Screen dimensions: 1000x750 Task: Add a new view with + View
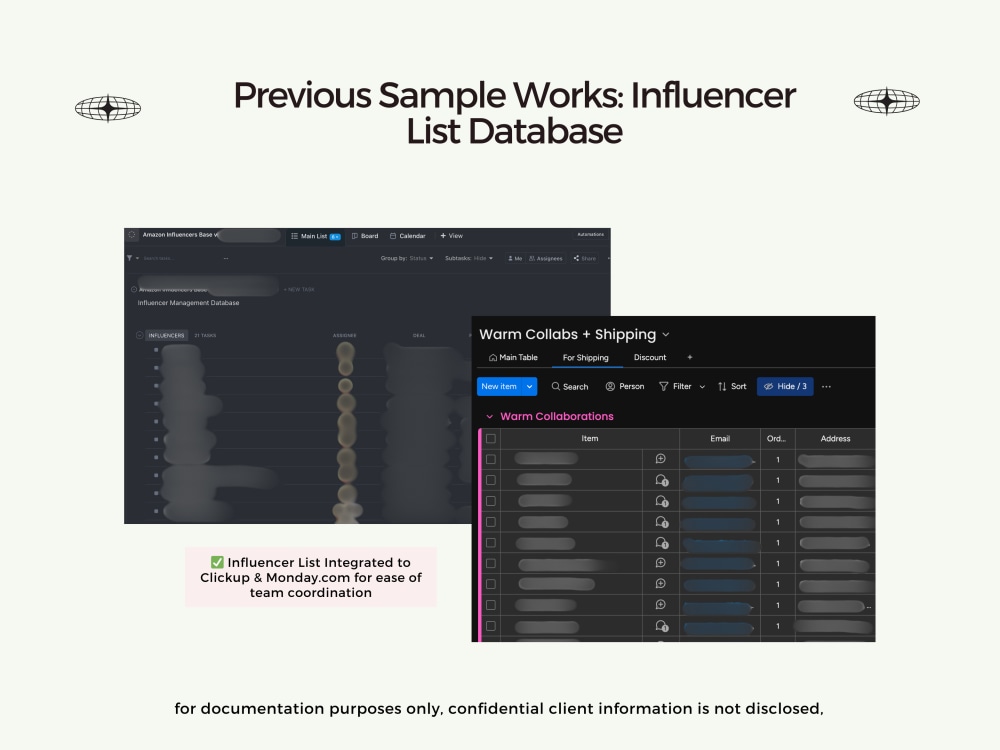452,236
